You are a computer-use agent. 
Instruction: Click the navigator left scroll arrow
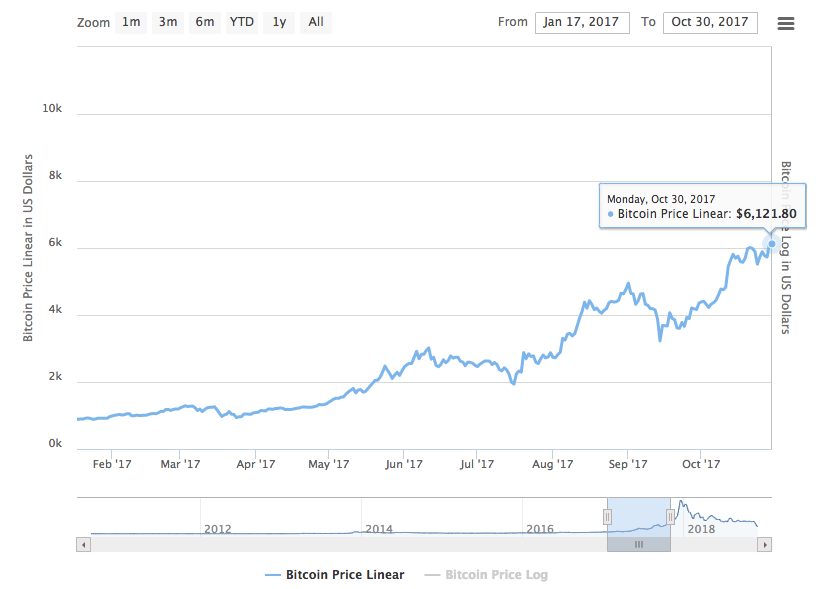tap(83, 545)
